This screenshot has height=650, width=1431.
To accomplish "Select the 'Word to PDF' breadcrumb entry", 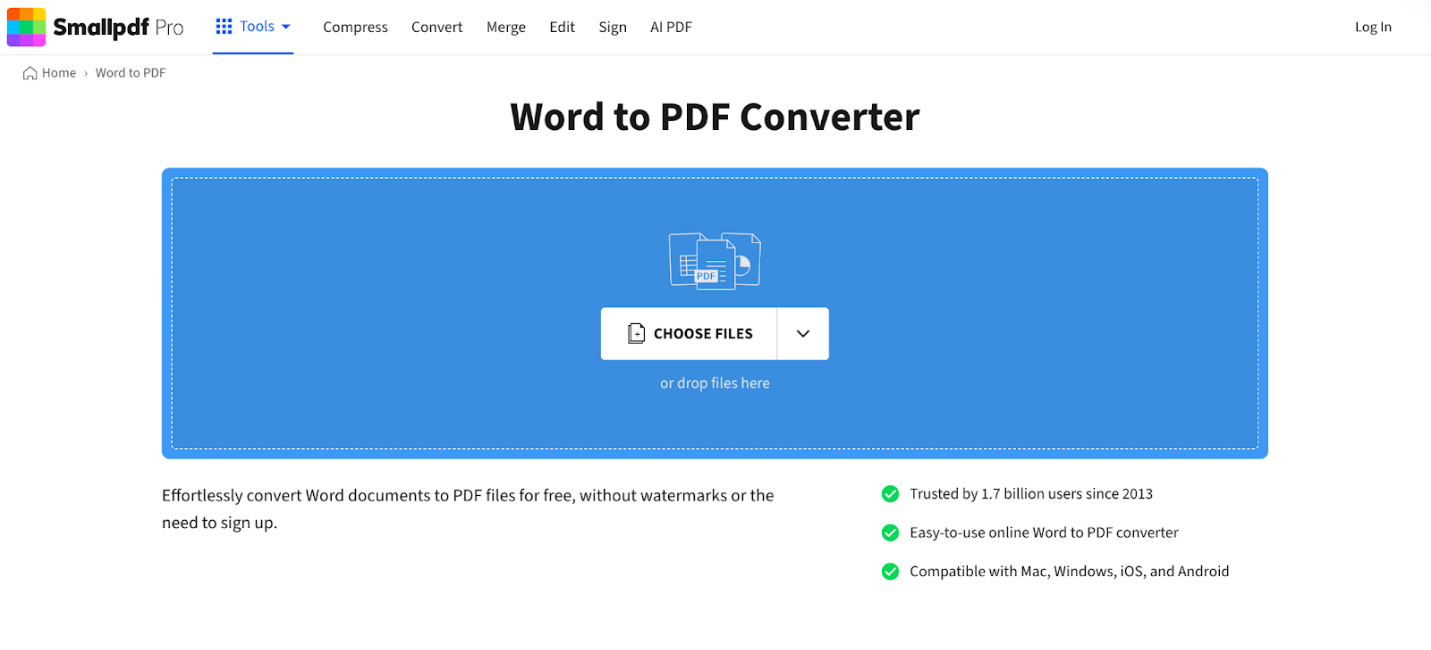I will coord(130,72).
